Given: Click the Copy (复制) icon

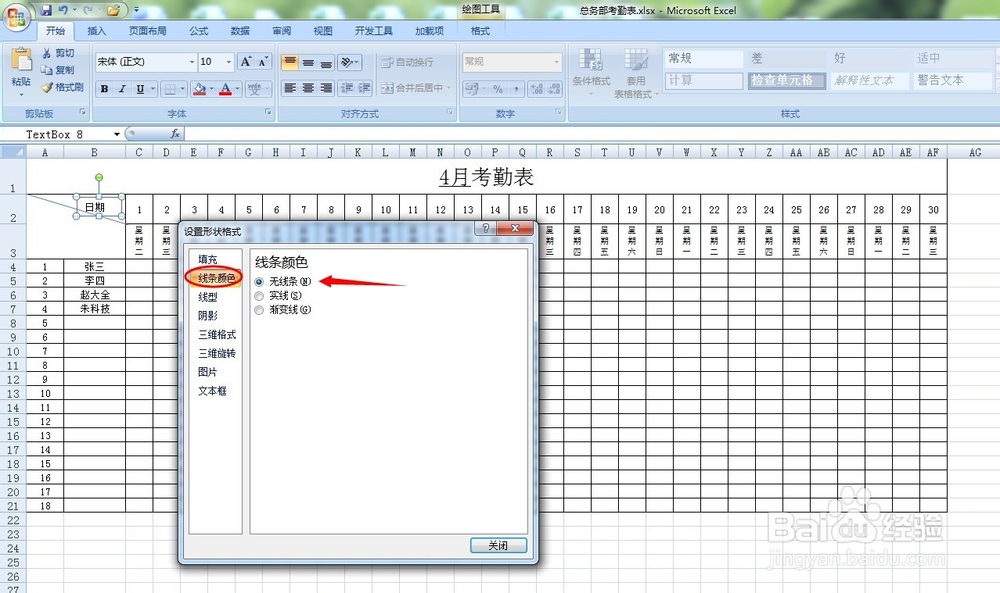Looking at the screenshot, I should pos(47,70).
